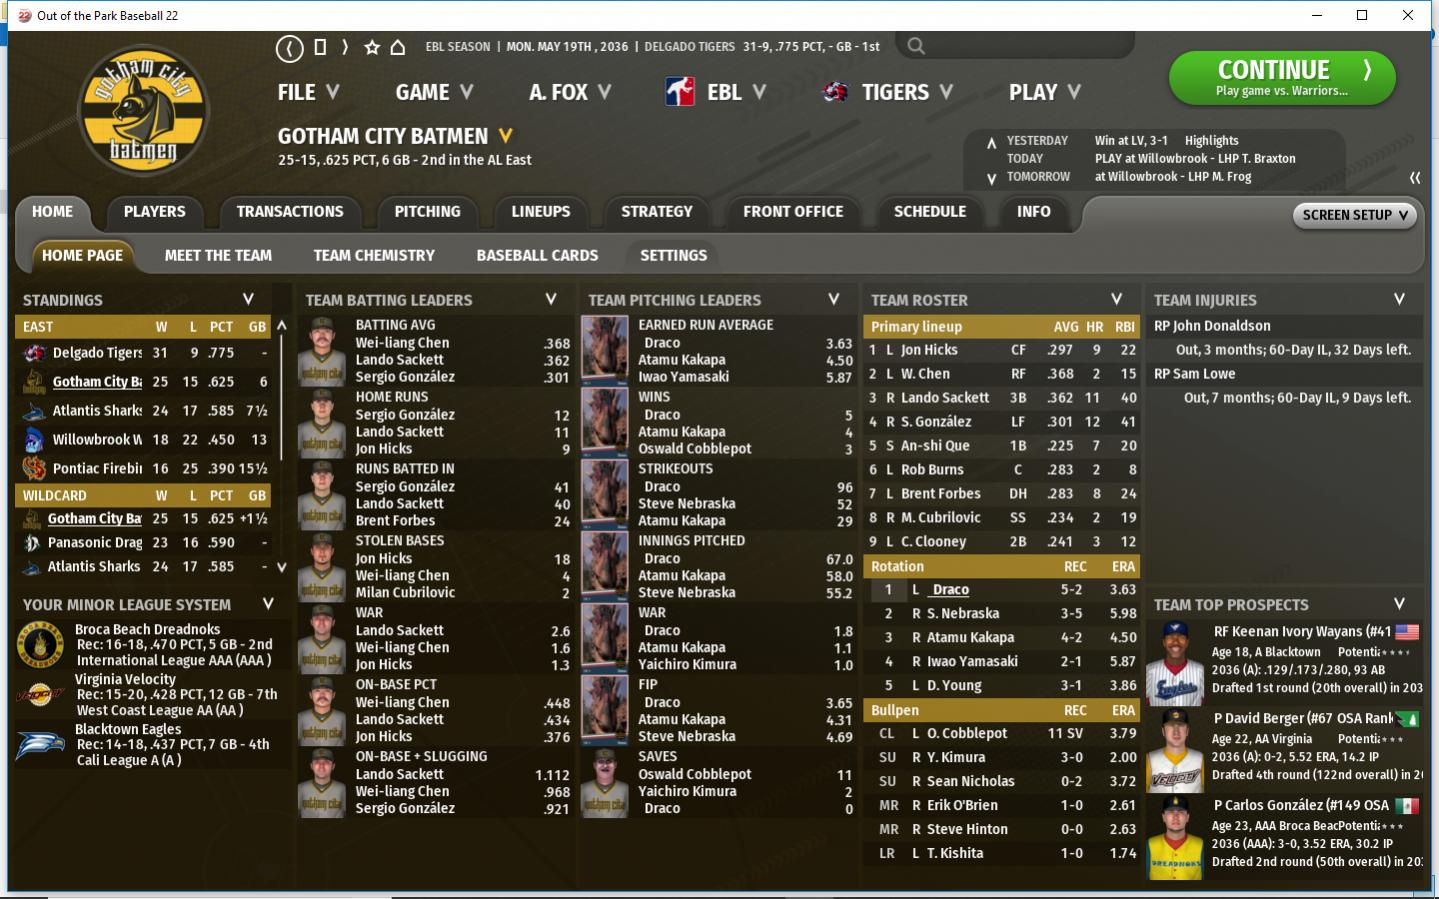Open RP John Donaldson in Team Injuries

[1212, 326]
